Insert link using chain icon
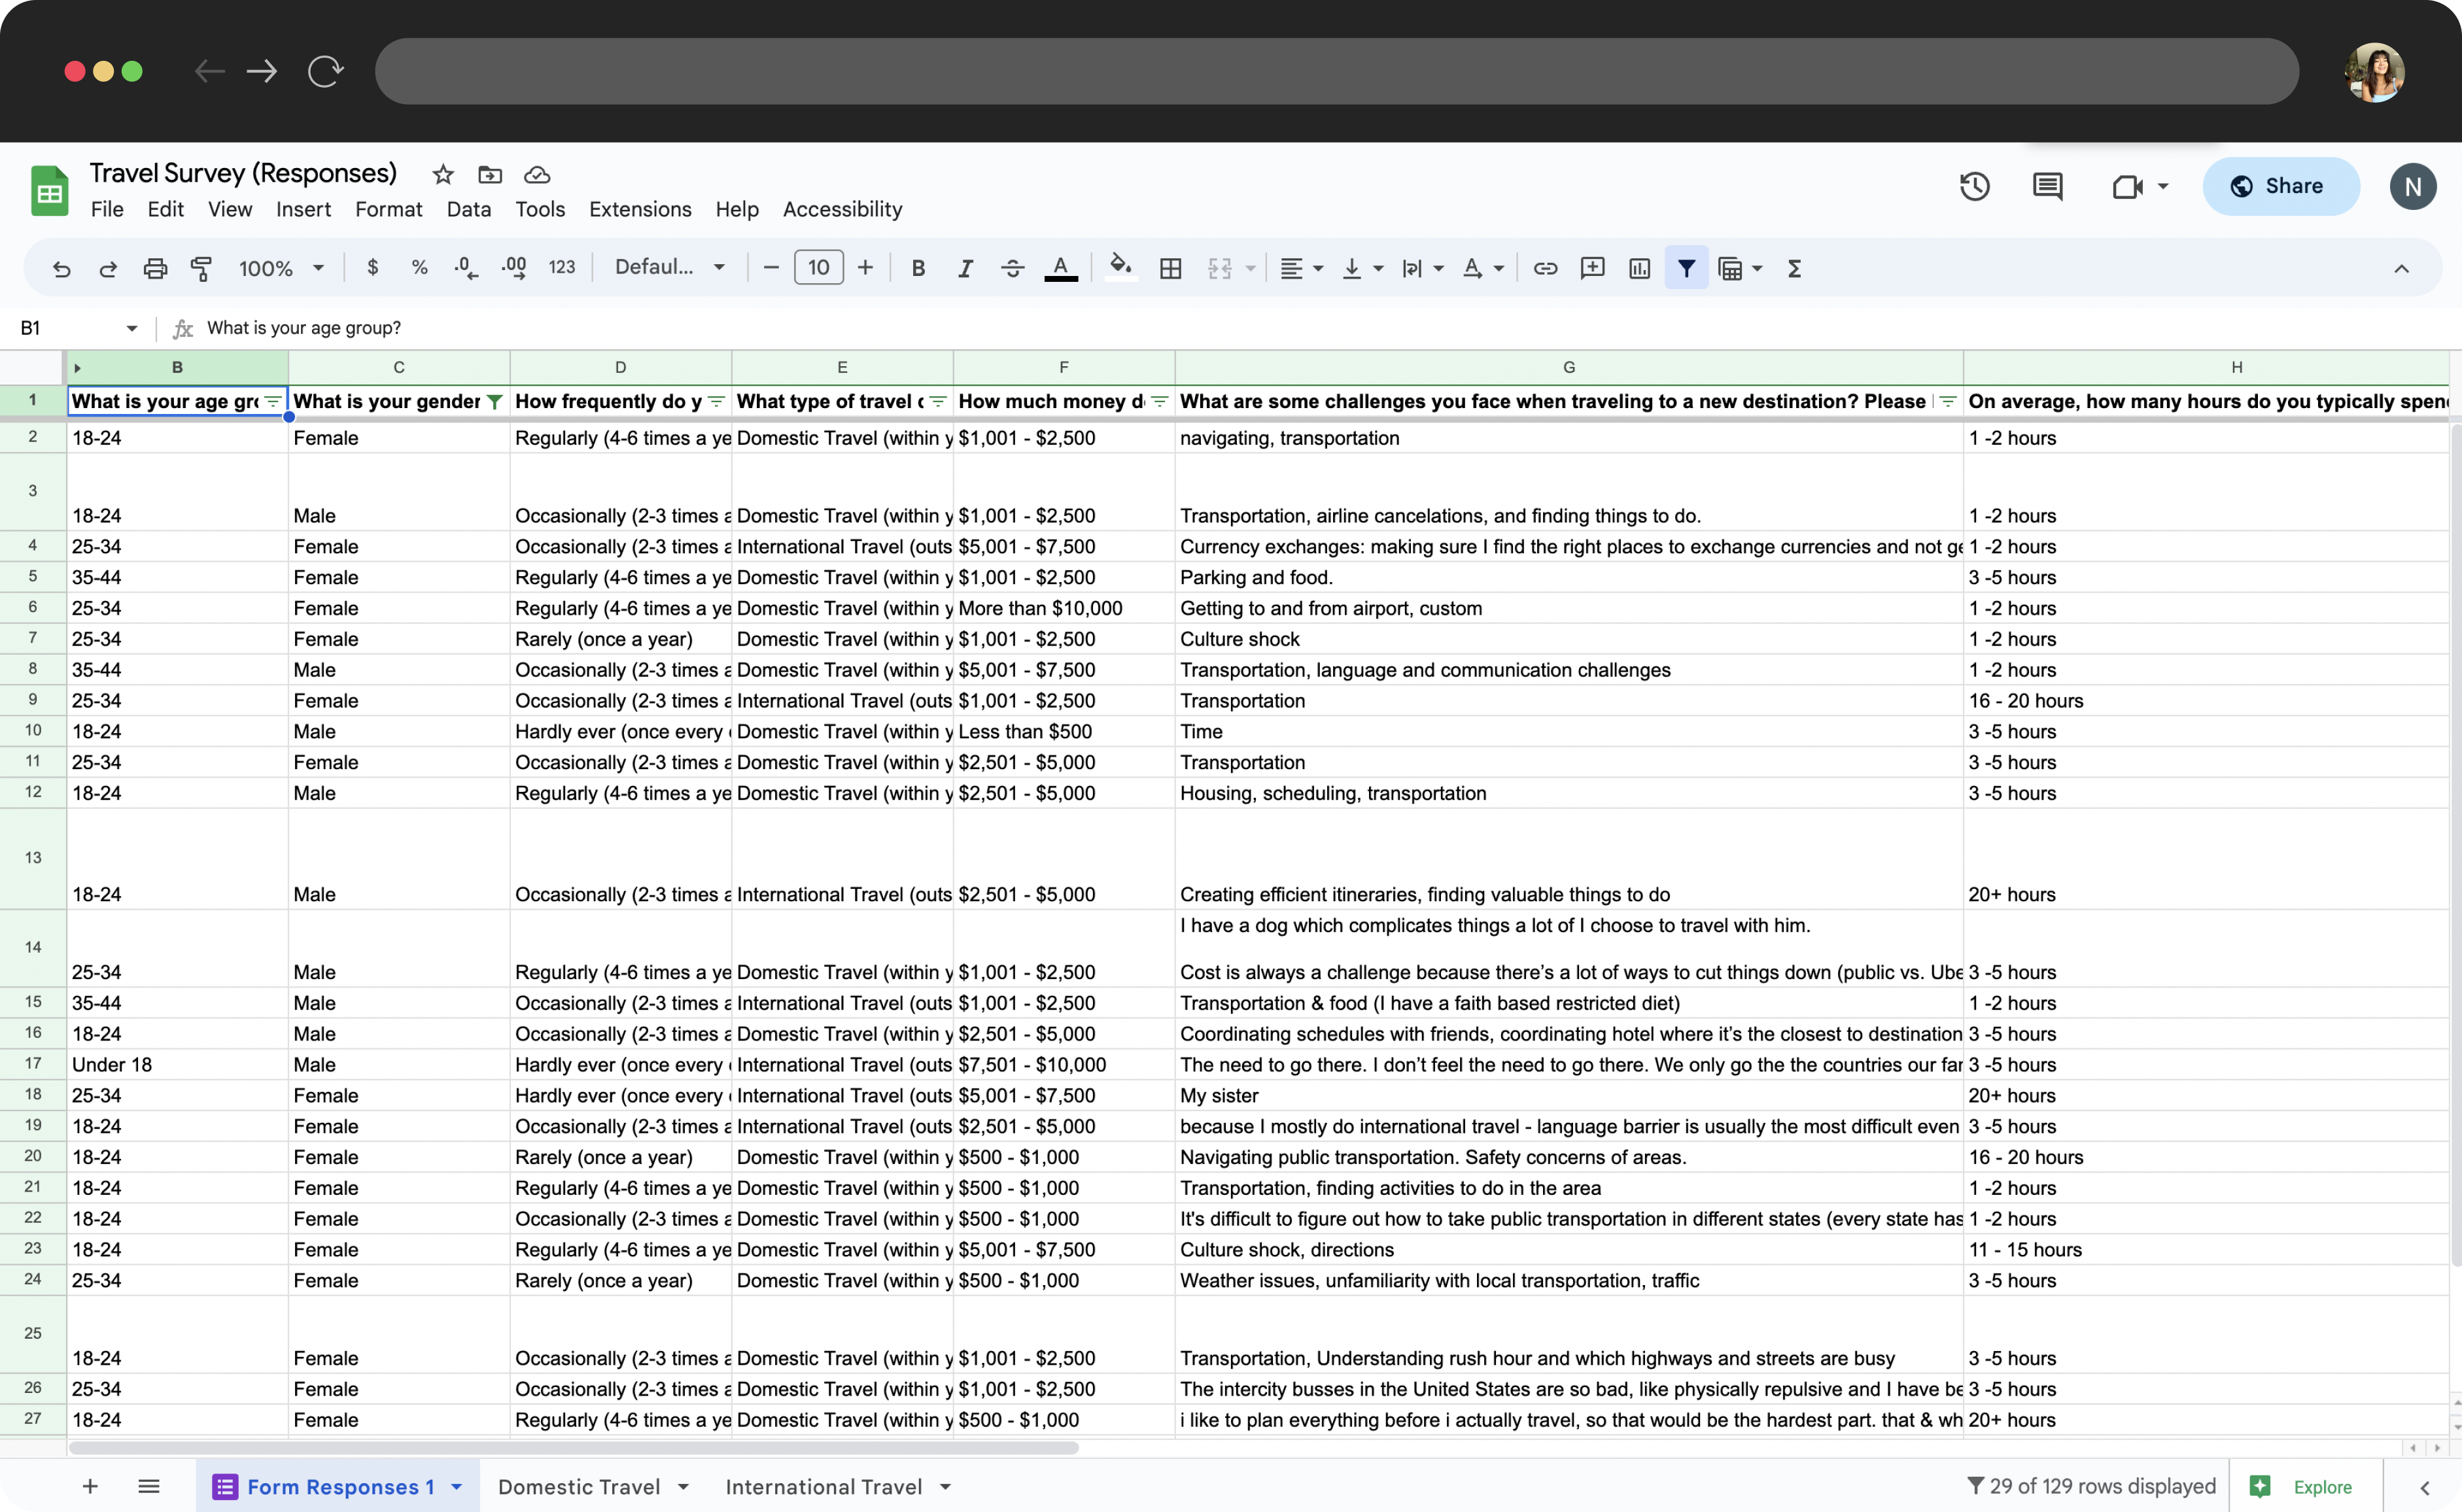The image size is (2462, 1512). (x=1545, y=268)
